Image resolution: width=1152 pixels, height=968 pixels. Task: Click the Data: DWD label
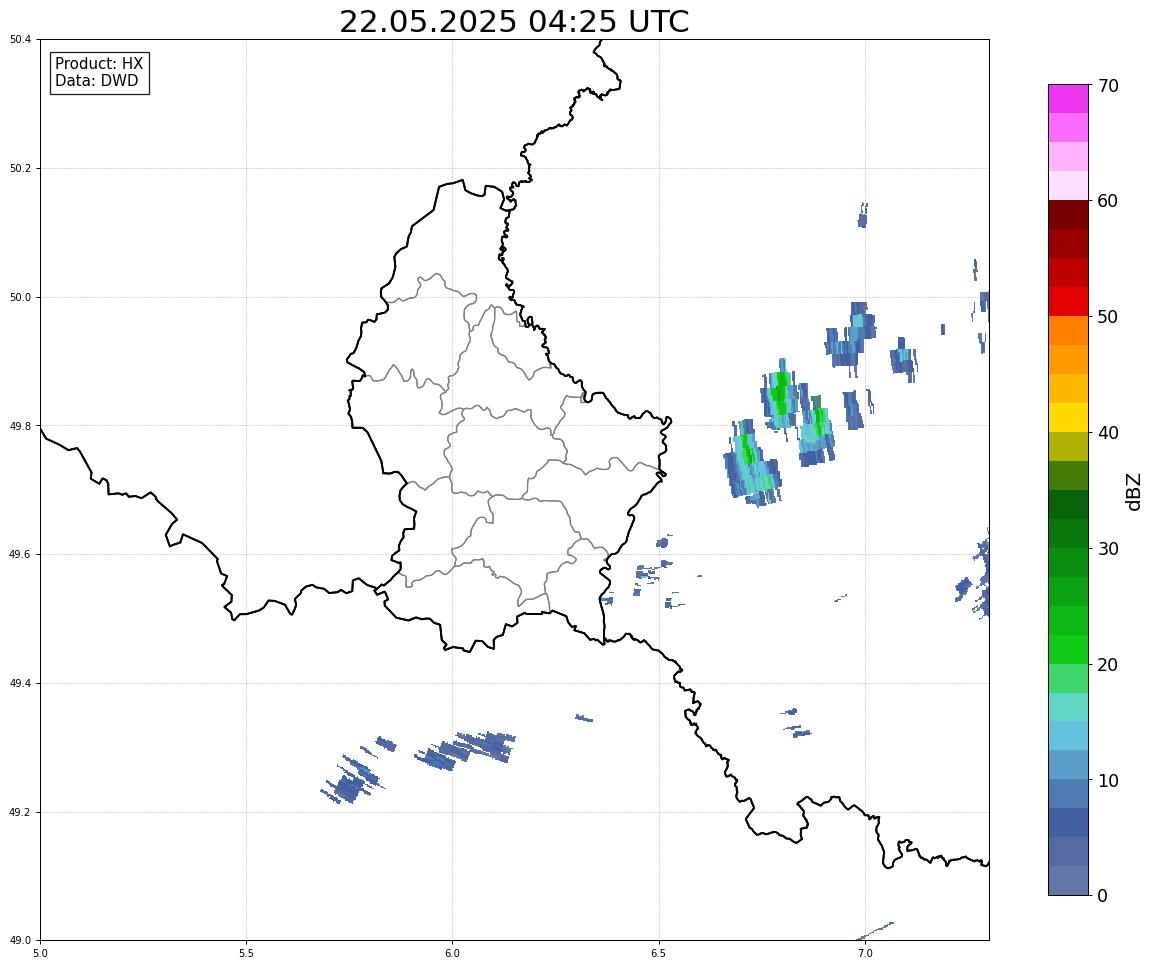[x=96, y=81]
